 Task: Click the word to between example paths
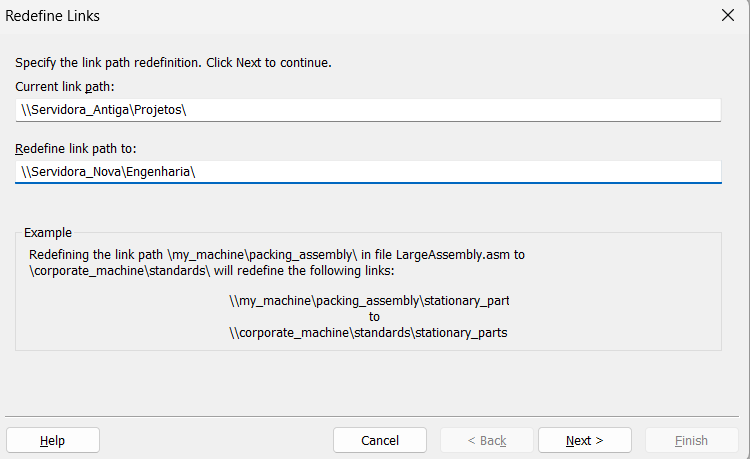tap(374, 317)
